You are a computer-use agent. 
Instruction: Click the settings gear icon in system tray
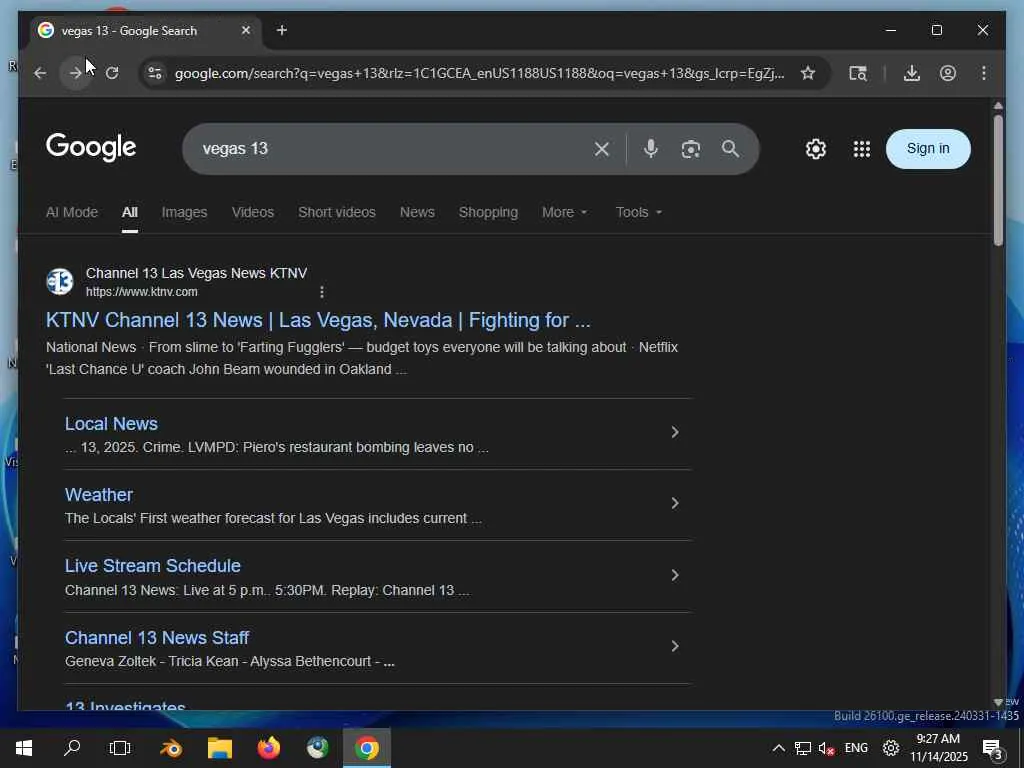tap(891, 748)
